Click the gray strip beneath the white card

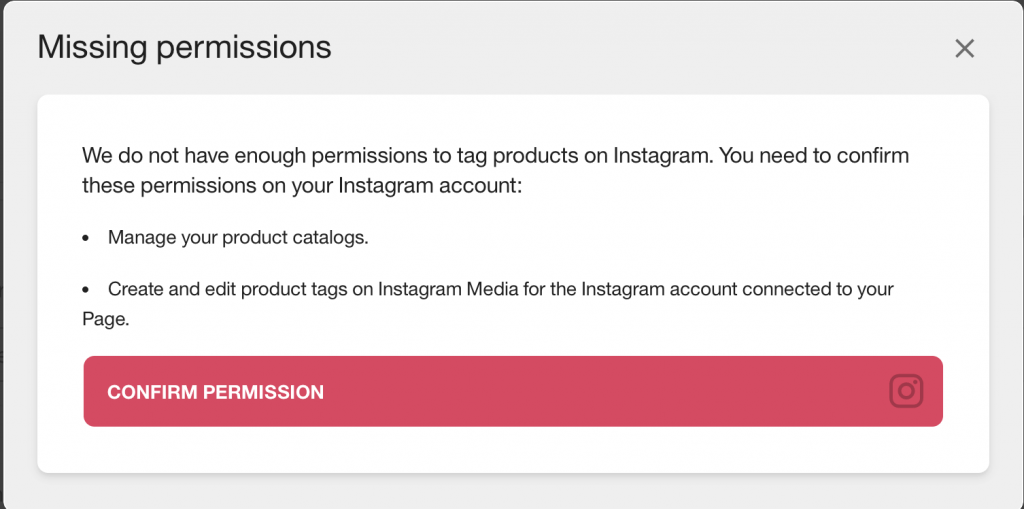pos(513,491)
